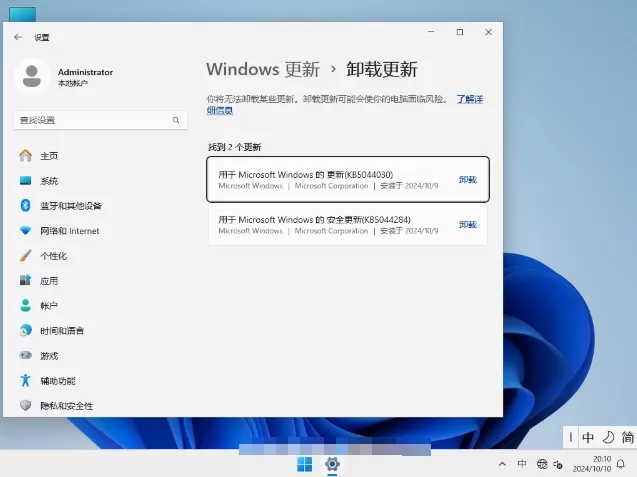The image size is (637, 477).
Task: Click the game controller icon for 游戏
Action: click(x=25, y=356)
